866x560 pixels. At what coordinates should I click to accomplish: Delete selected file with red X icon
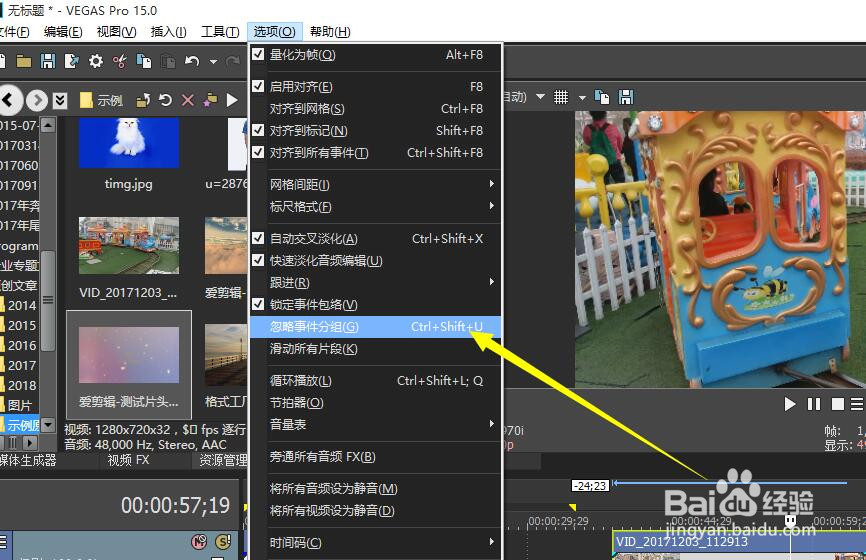pyautogui.click(x=188, y=100)
